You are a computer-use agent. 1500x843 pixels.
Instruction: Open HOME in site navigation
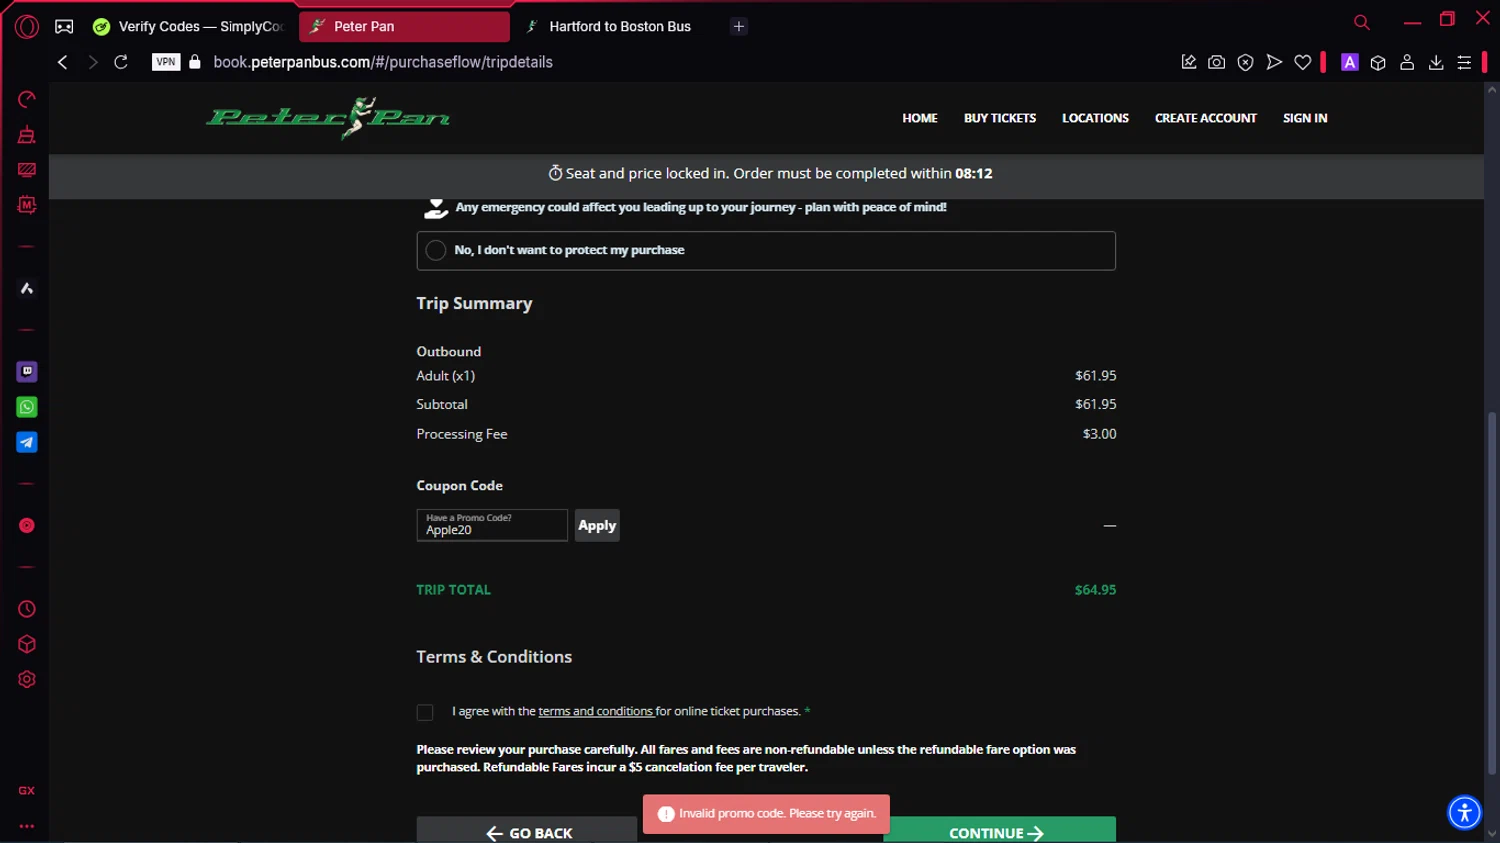(920, 118)
